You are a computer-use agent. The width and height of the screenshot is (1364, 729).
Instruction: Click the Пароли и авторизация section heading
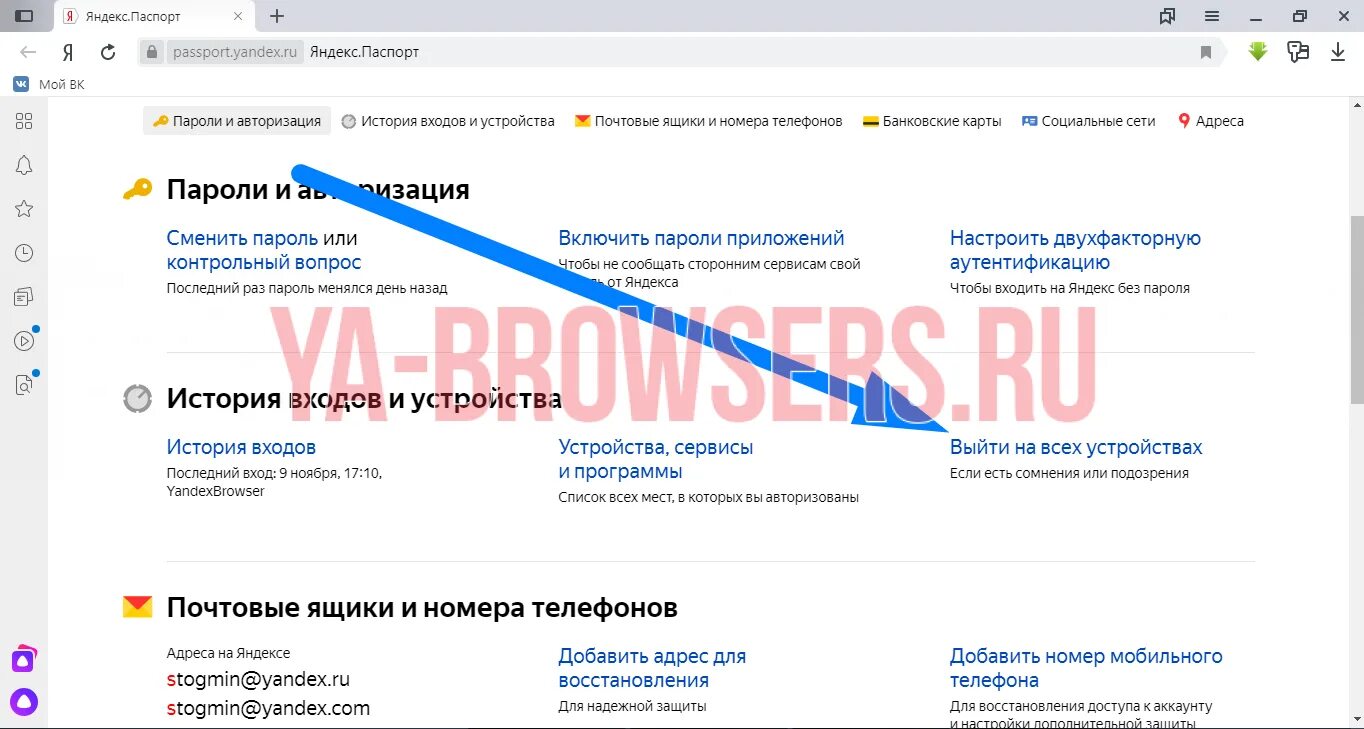318,189
